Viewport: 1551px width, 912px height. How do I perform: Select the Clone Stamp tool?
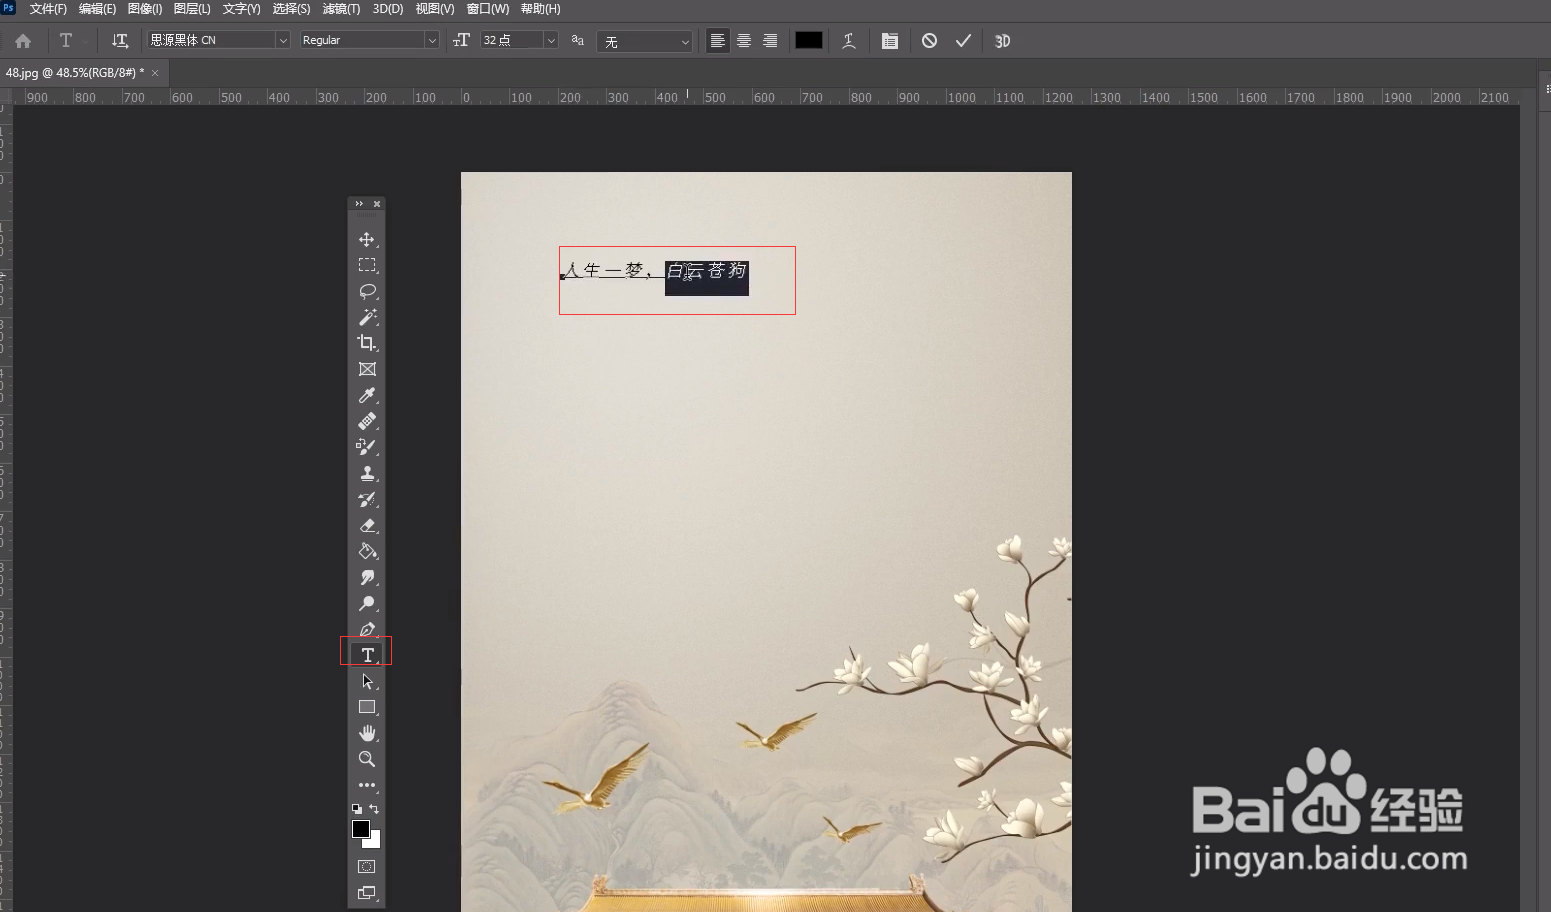point(367,473)
